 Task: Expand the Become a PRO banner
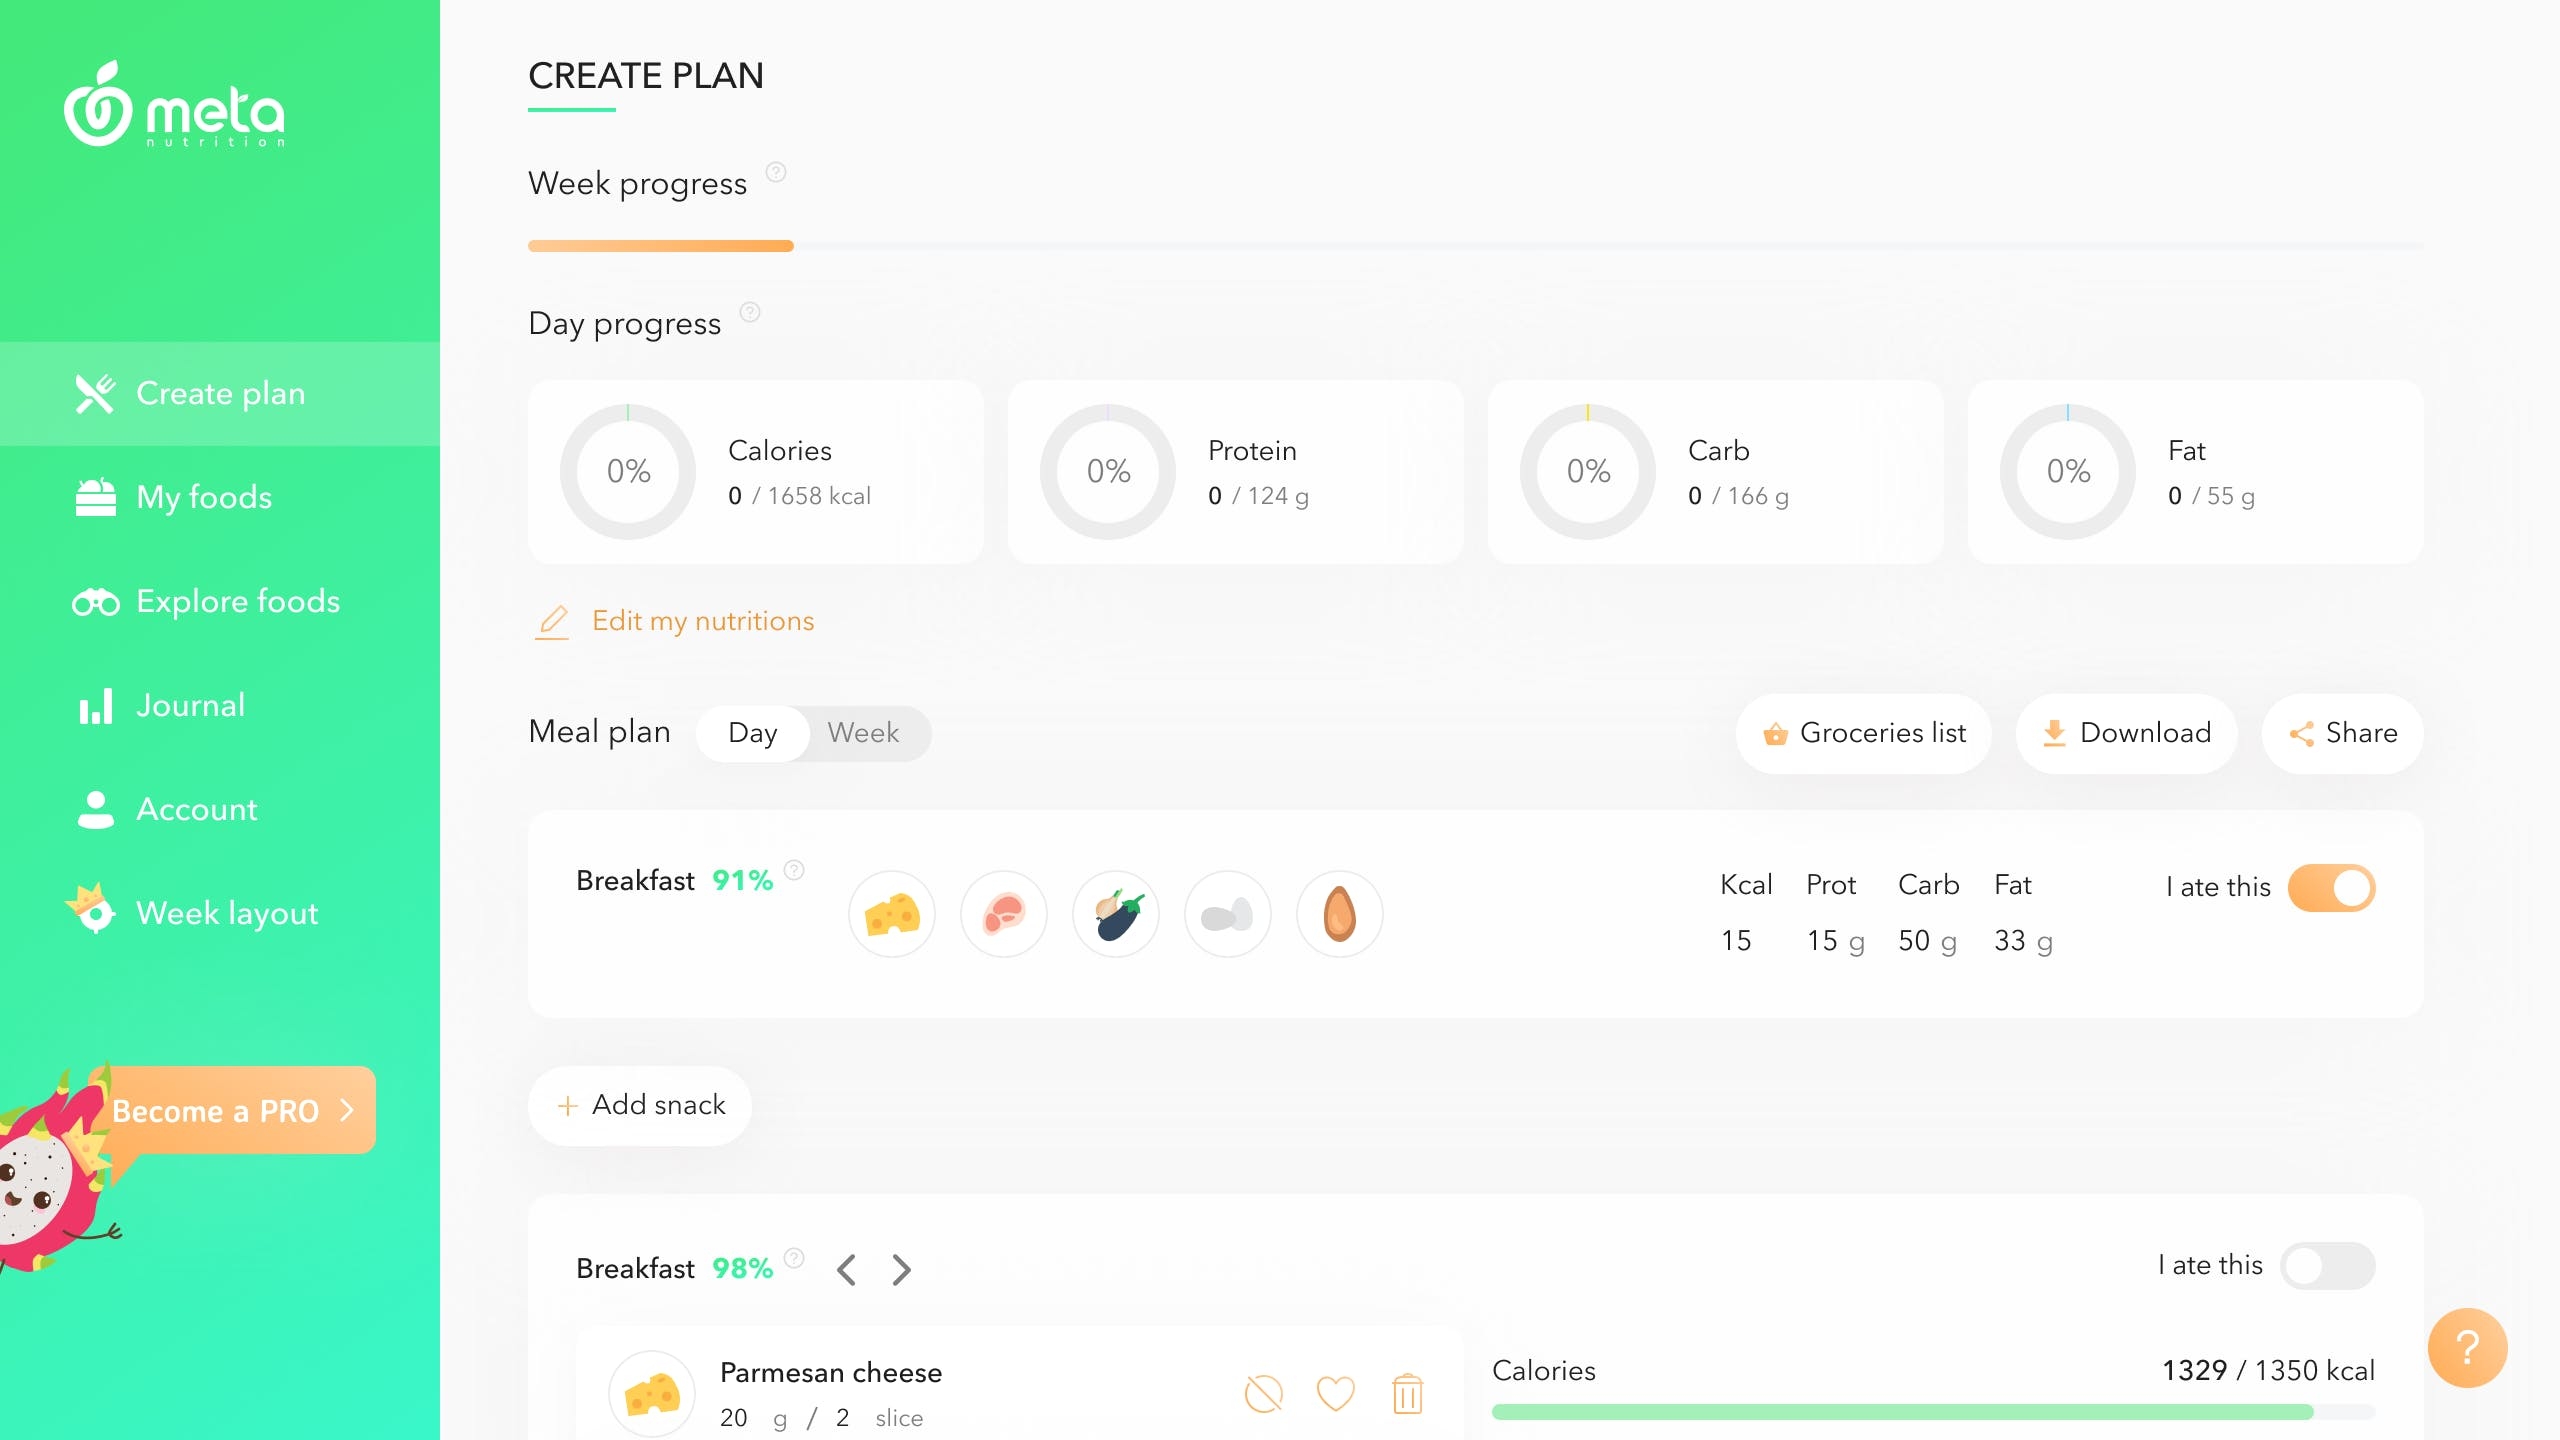[x=233, y=1110]
